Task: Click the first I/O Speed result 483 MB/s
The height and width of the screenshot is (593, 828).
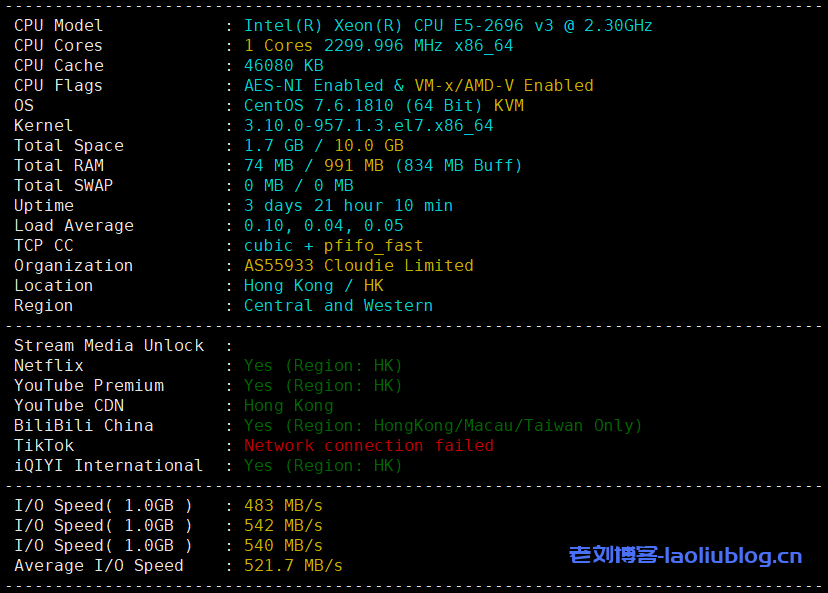Action: coord(283,505)
